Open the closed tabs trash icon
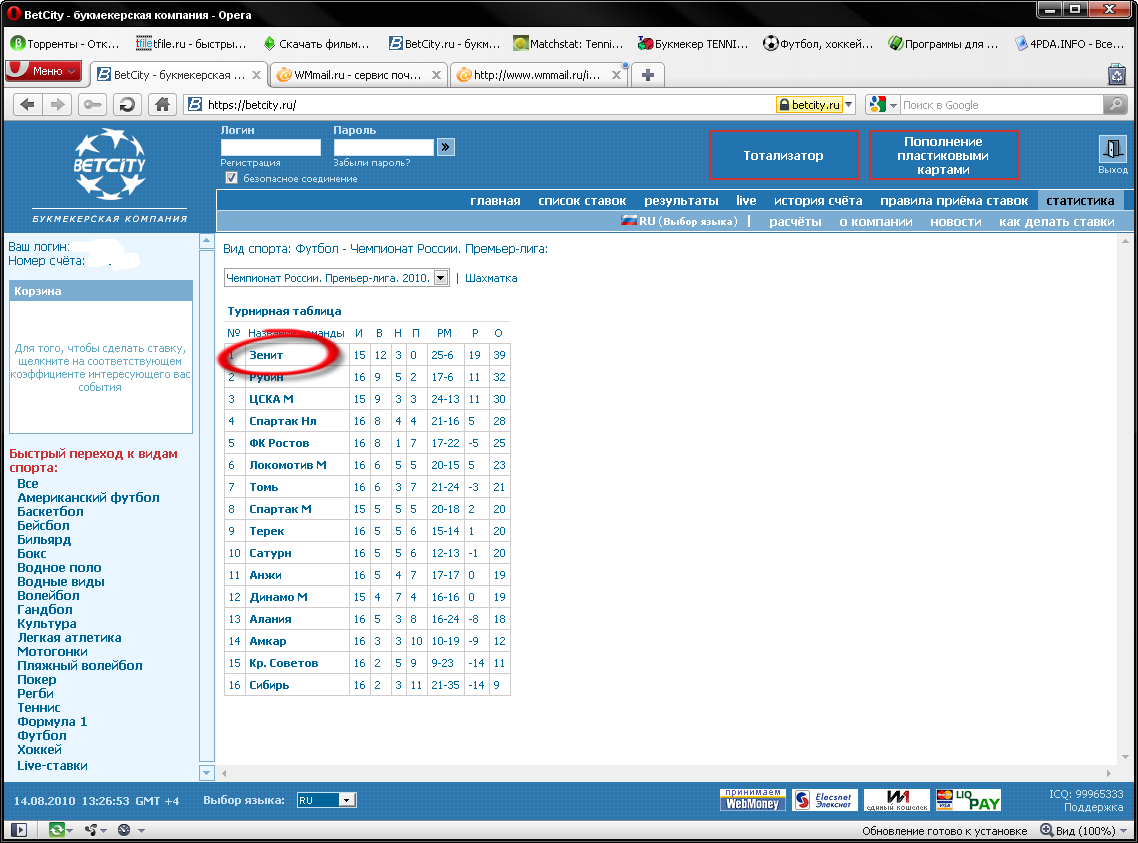Screen dimensions: 1138x843 coord(1116,74)
